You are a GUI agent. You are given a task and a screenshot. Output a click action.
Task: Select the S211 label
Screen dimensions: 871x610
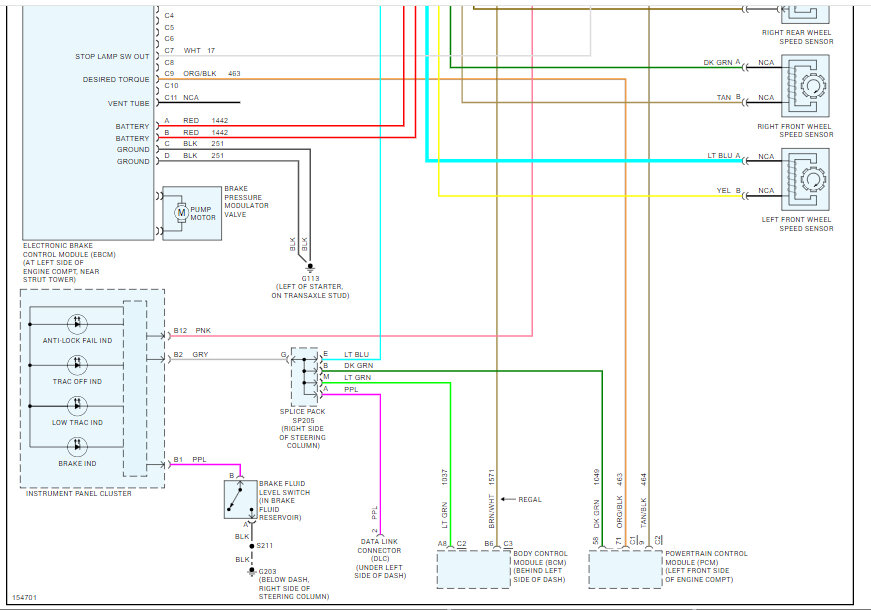click(265, 546)
